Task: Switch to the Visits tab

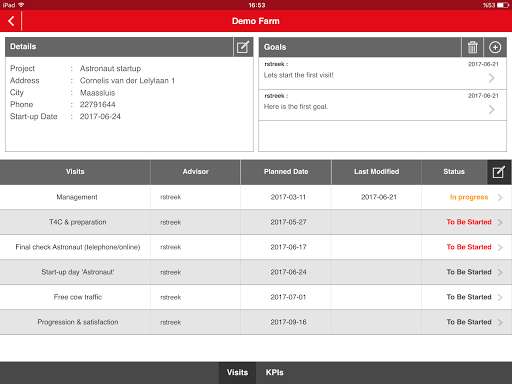Action: [237, 373]
